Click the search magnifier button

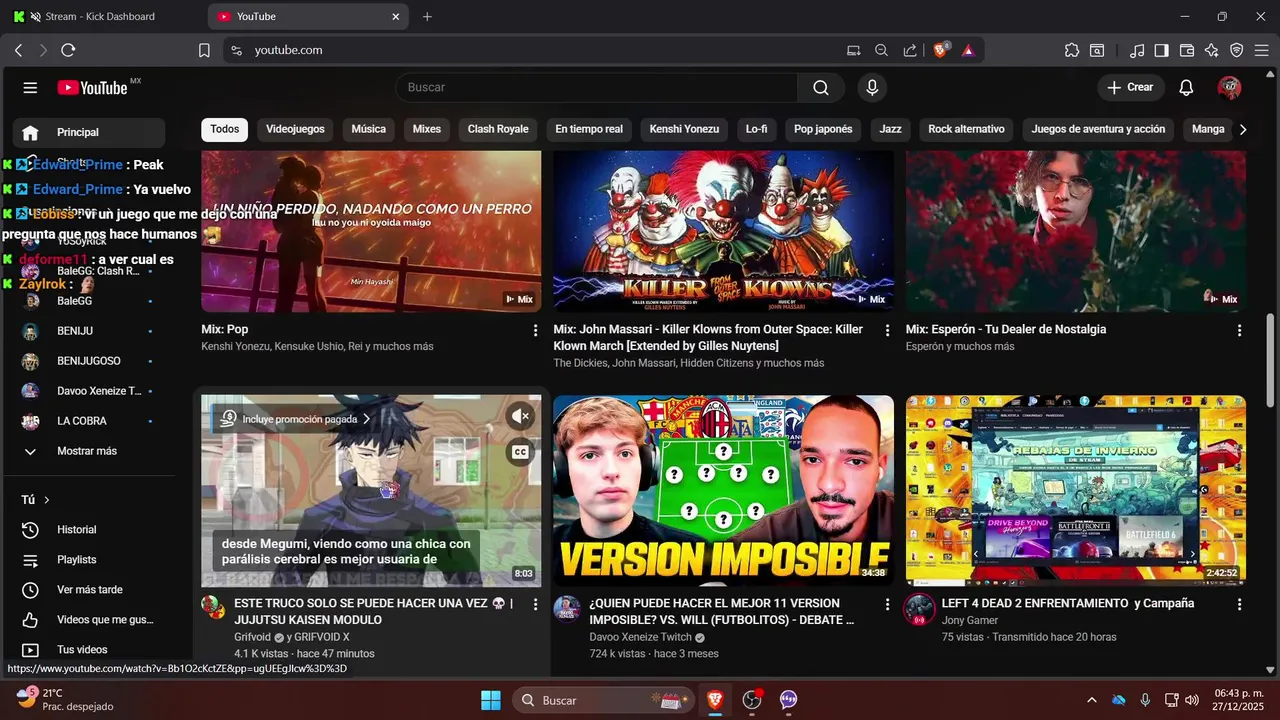pyautogui.click(x=821, y=88)
